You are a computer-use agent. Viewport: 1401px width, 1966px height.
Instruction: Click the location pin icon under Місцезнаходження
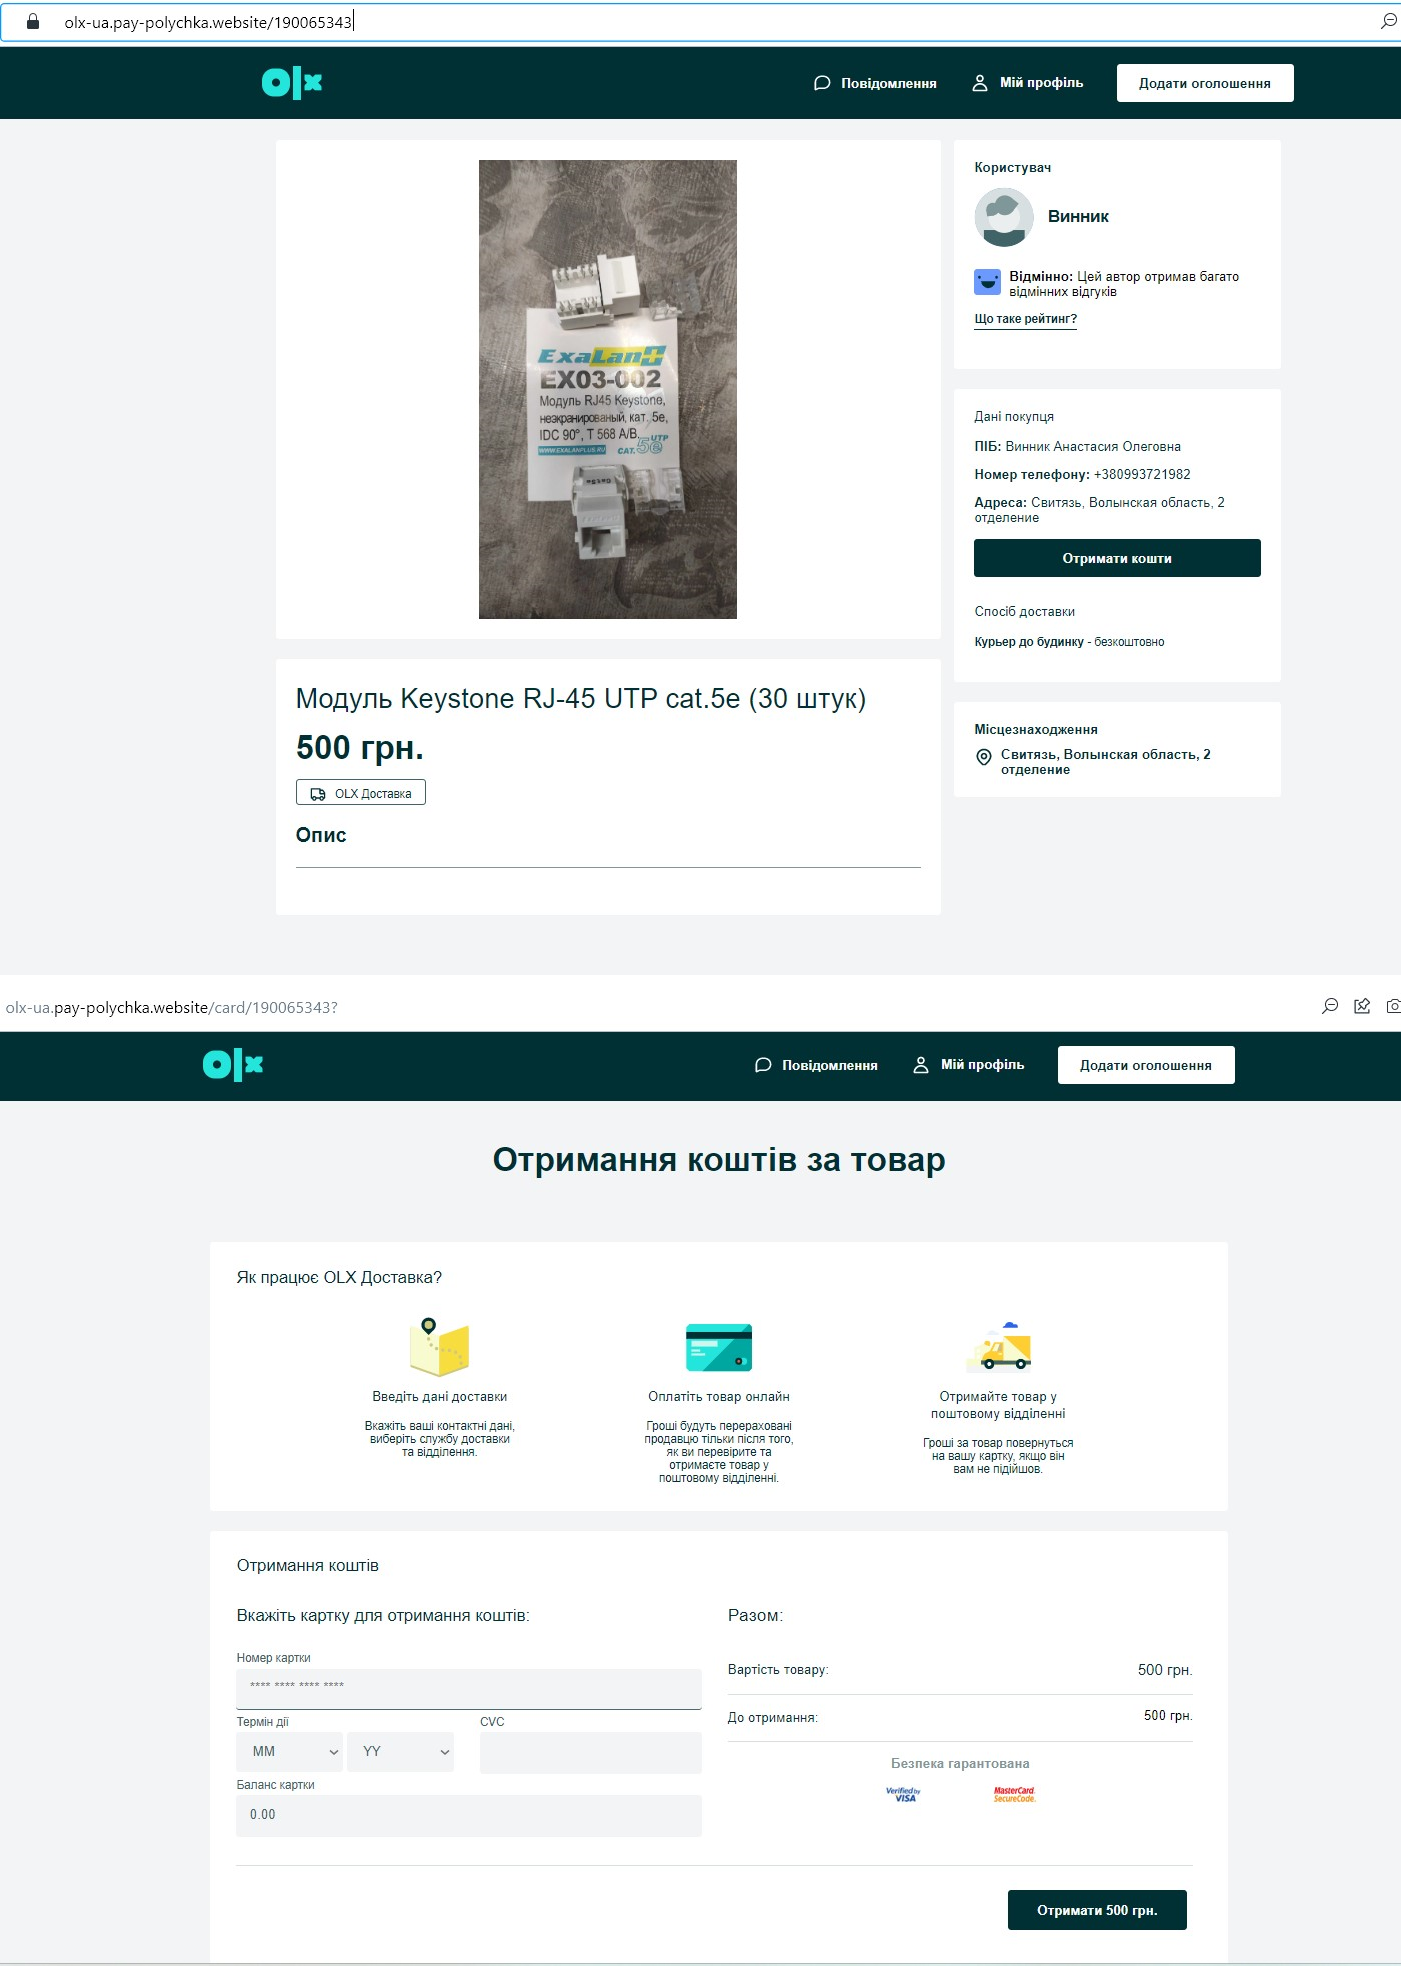tap(983, 758)
